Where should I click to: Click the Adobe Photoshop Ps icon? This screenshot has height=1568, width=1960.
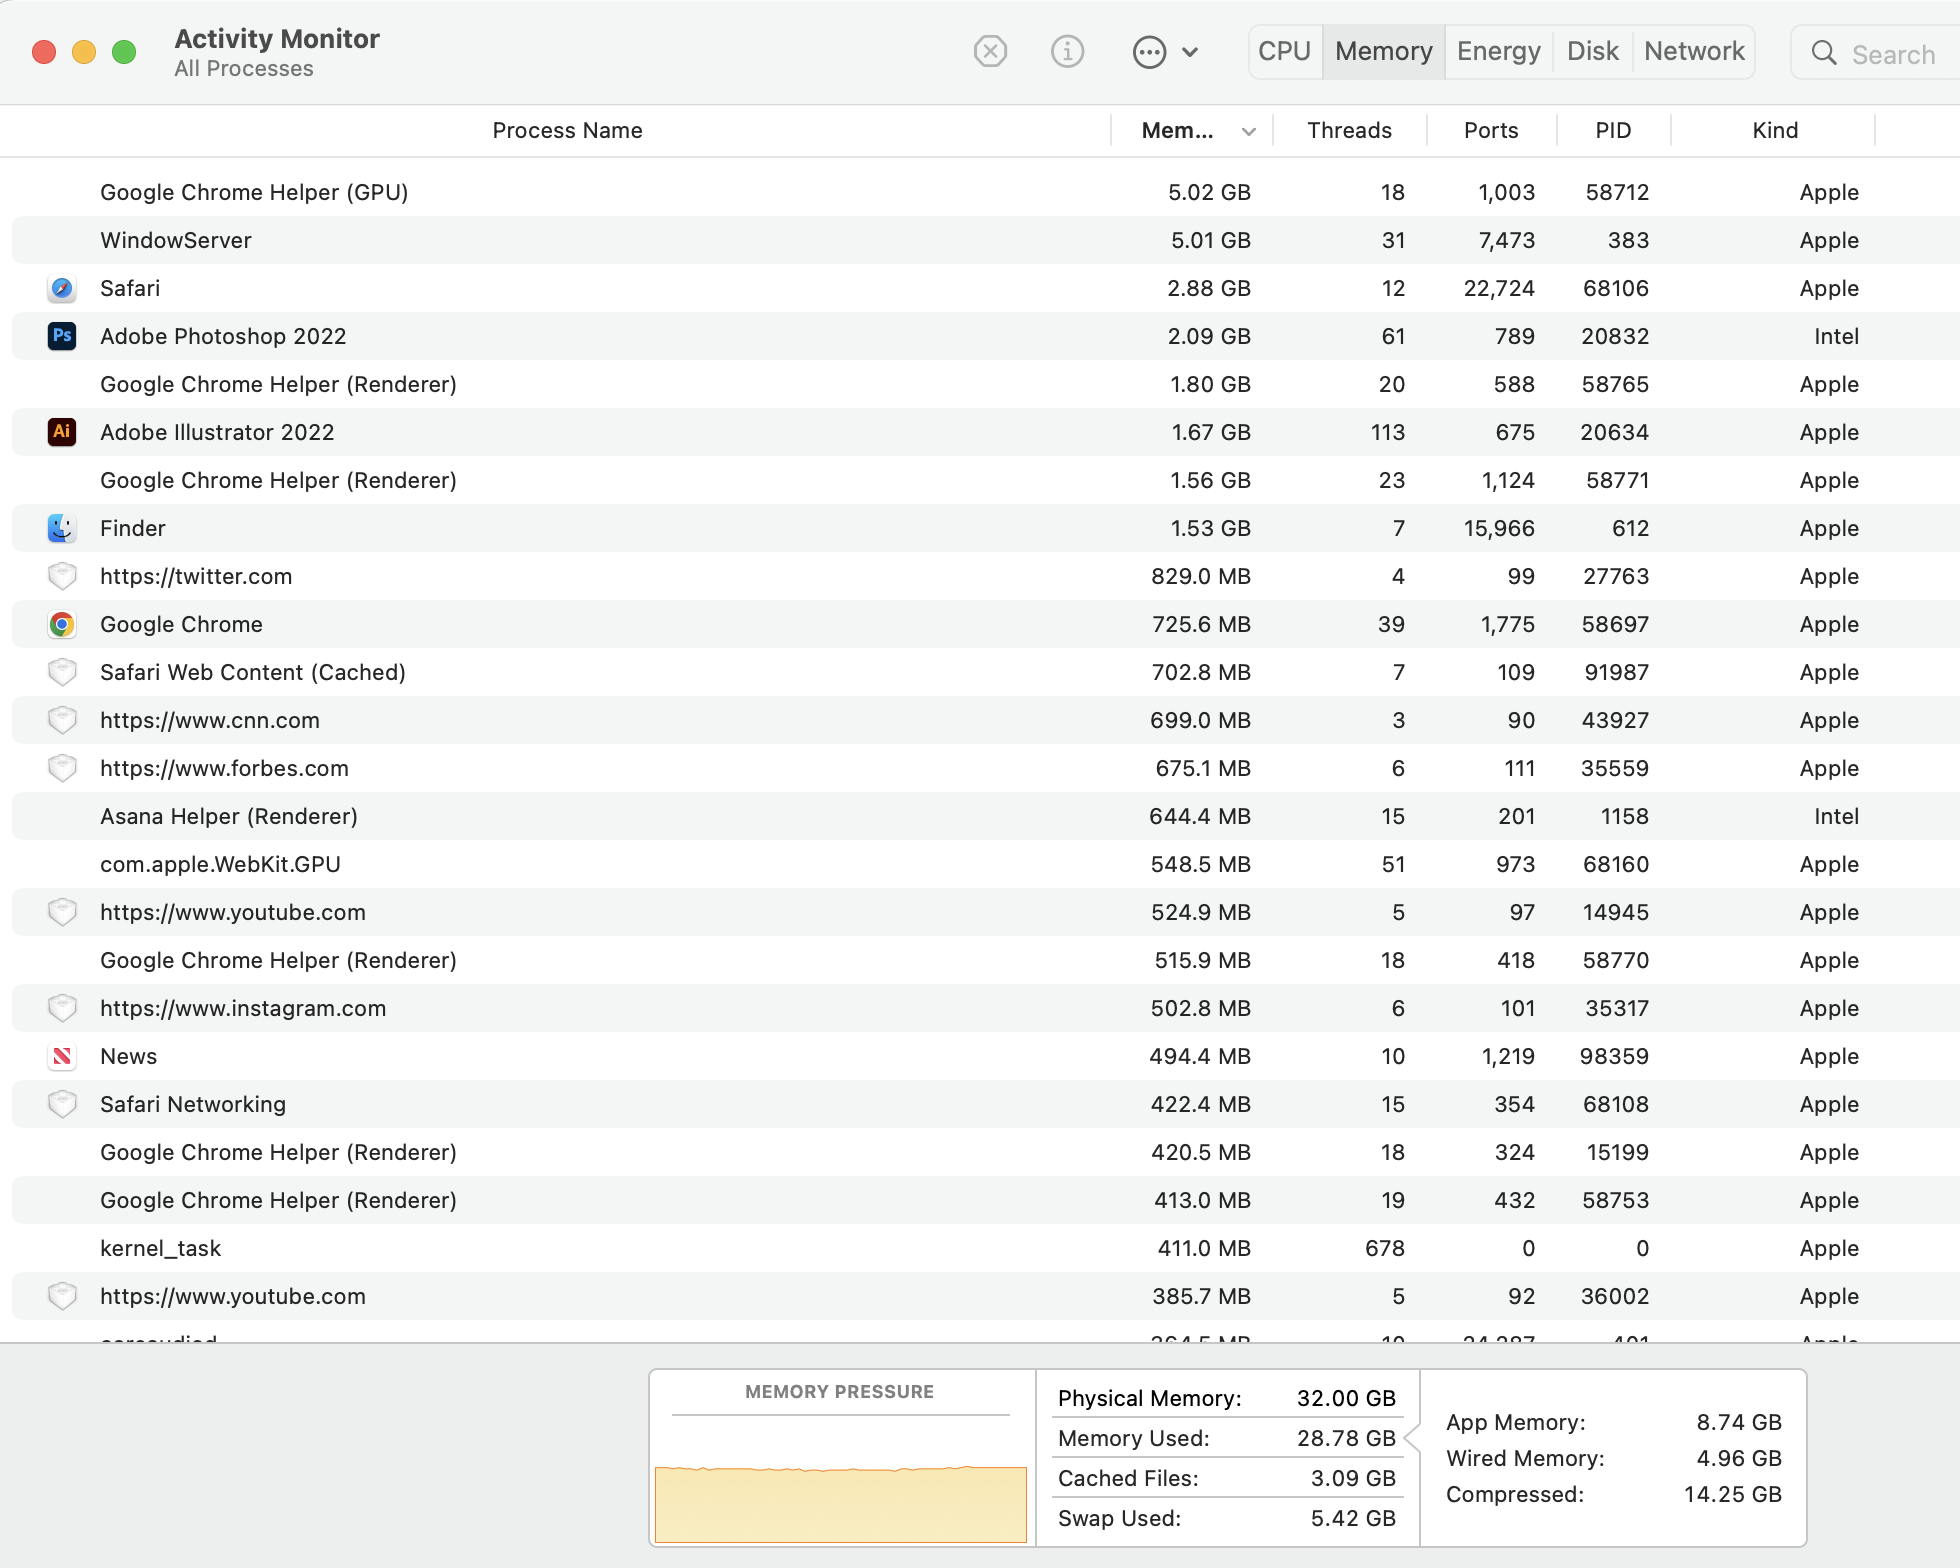click(62, 336)
